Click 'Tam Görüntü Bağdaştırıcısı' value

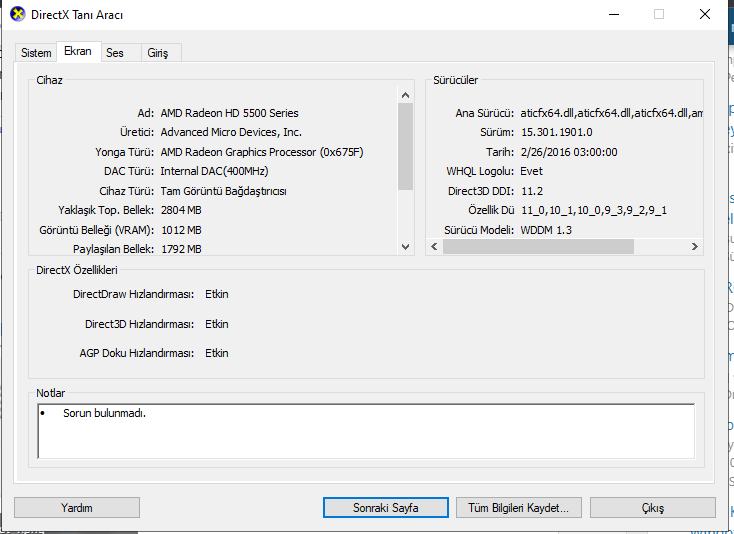click(223, 191)
